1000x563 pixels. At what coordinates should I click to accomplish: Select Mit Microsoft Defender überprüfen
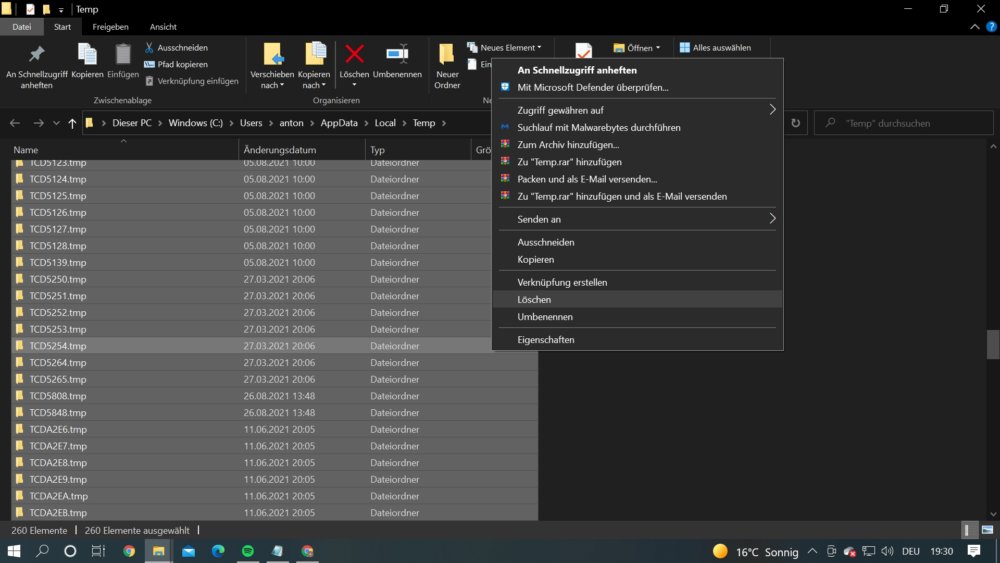pos(637,87)
